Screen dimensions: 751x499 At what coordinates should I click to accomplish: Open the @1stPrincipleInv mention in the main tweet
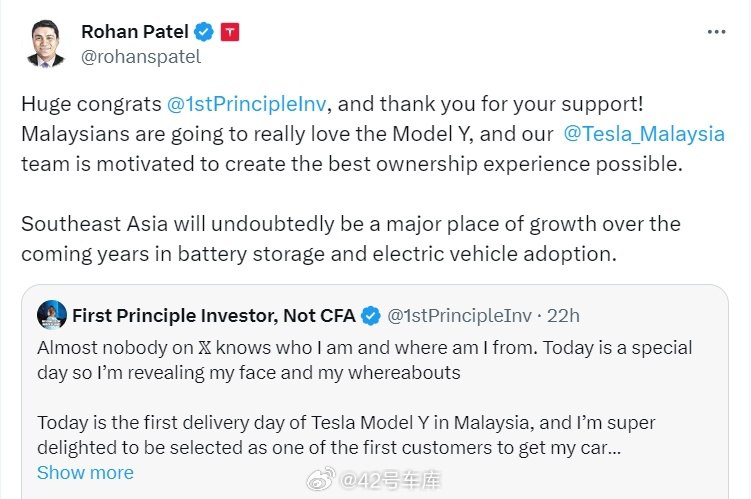[x=247, y=104]
